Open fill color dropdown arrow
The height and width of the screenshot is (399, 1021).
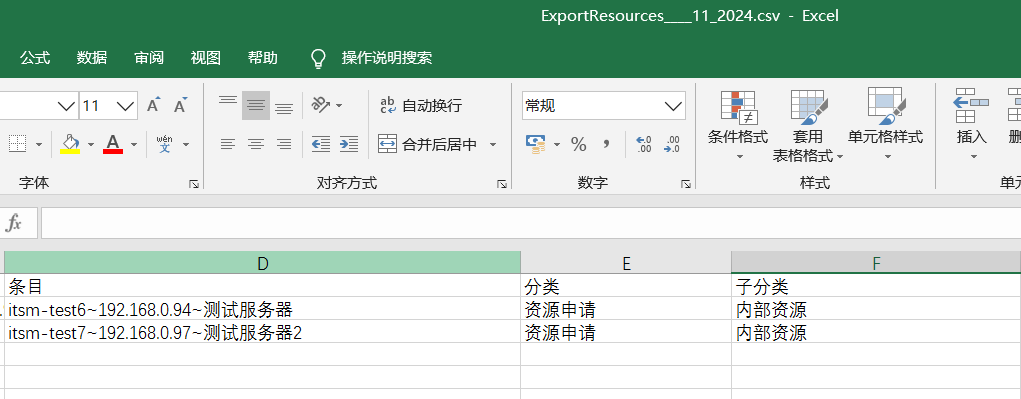pyautogui.click(x=91, y=144)
